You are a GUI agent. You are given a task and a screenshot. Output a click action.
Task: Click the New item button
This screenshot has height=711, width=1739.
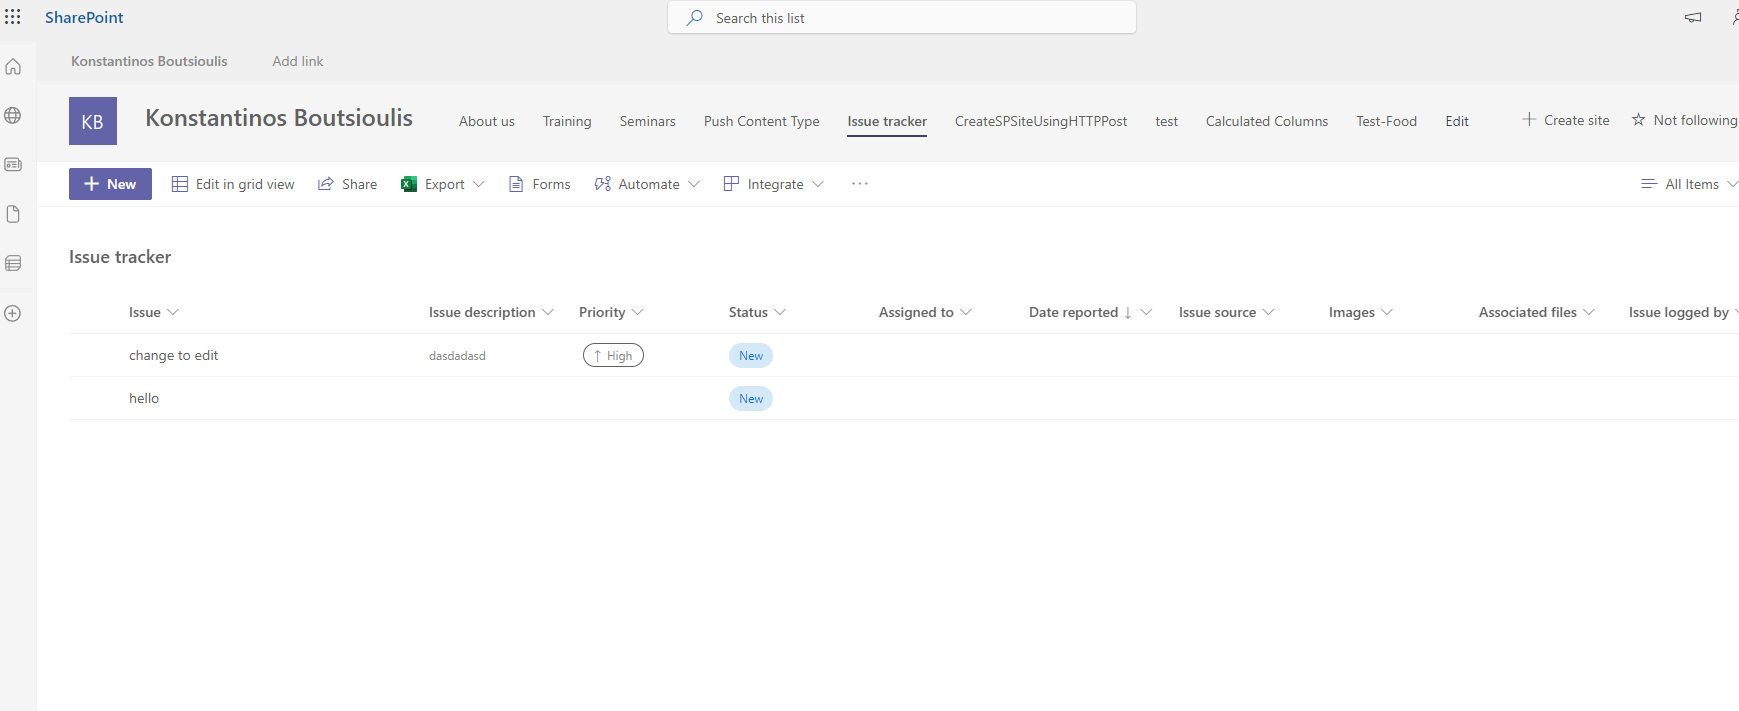(x=110, y=184)
